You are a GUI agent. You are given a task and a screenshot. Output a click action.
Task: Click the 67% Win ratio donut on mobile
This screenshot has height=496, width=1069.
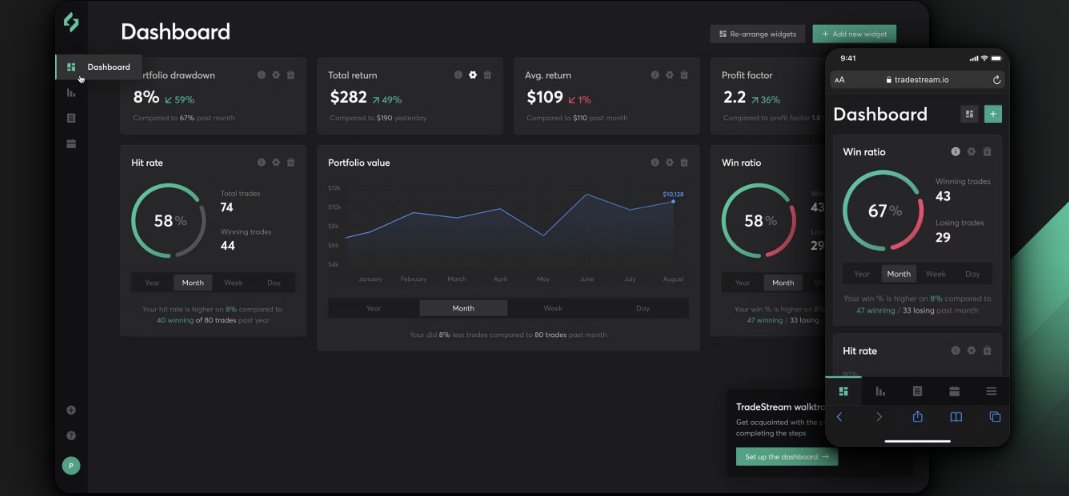tap(884, 211)
